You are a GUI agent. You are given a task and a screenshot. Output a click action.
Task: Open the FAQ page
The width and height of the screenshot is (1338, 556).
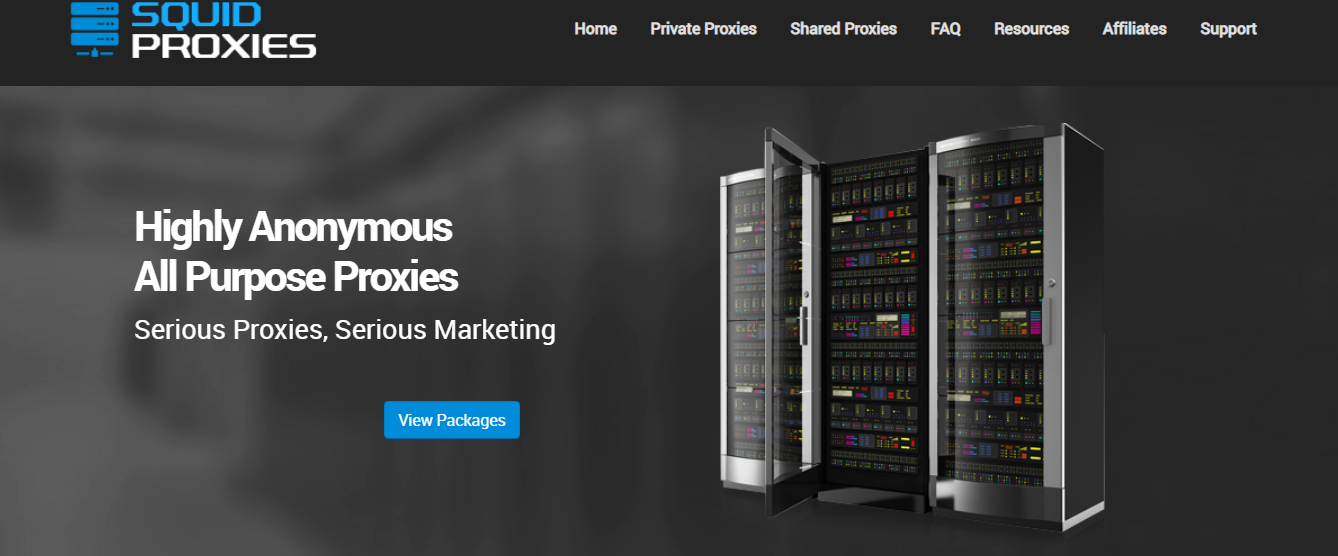pyautogui.click(x=945, y=29)
